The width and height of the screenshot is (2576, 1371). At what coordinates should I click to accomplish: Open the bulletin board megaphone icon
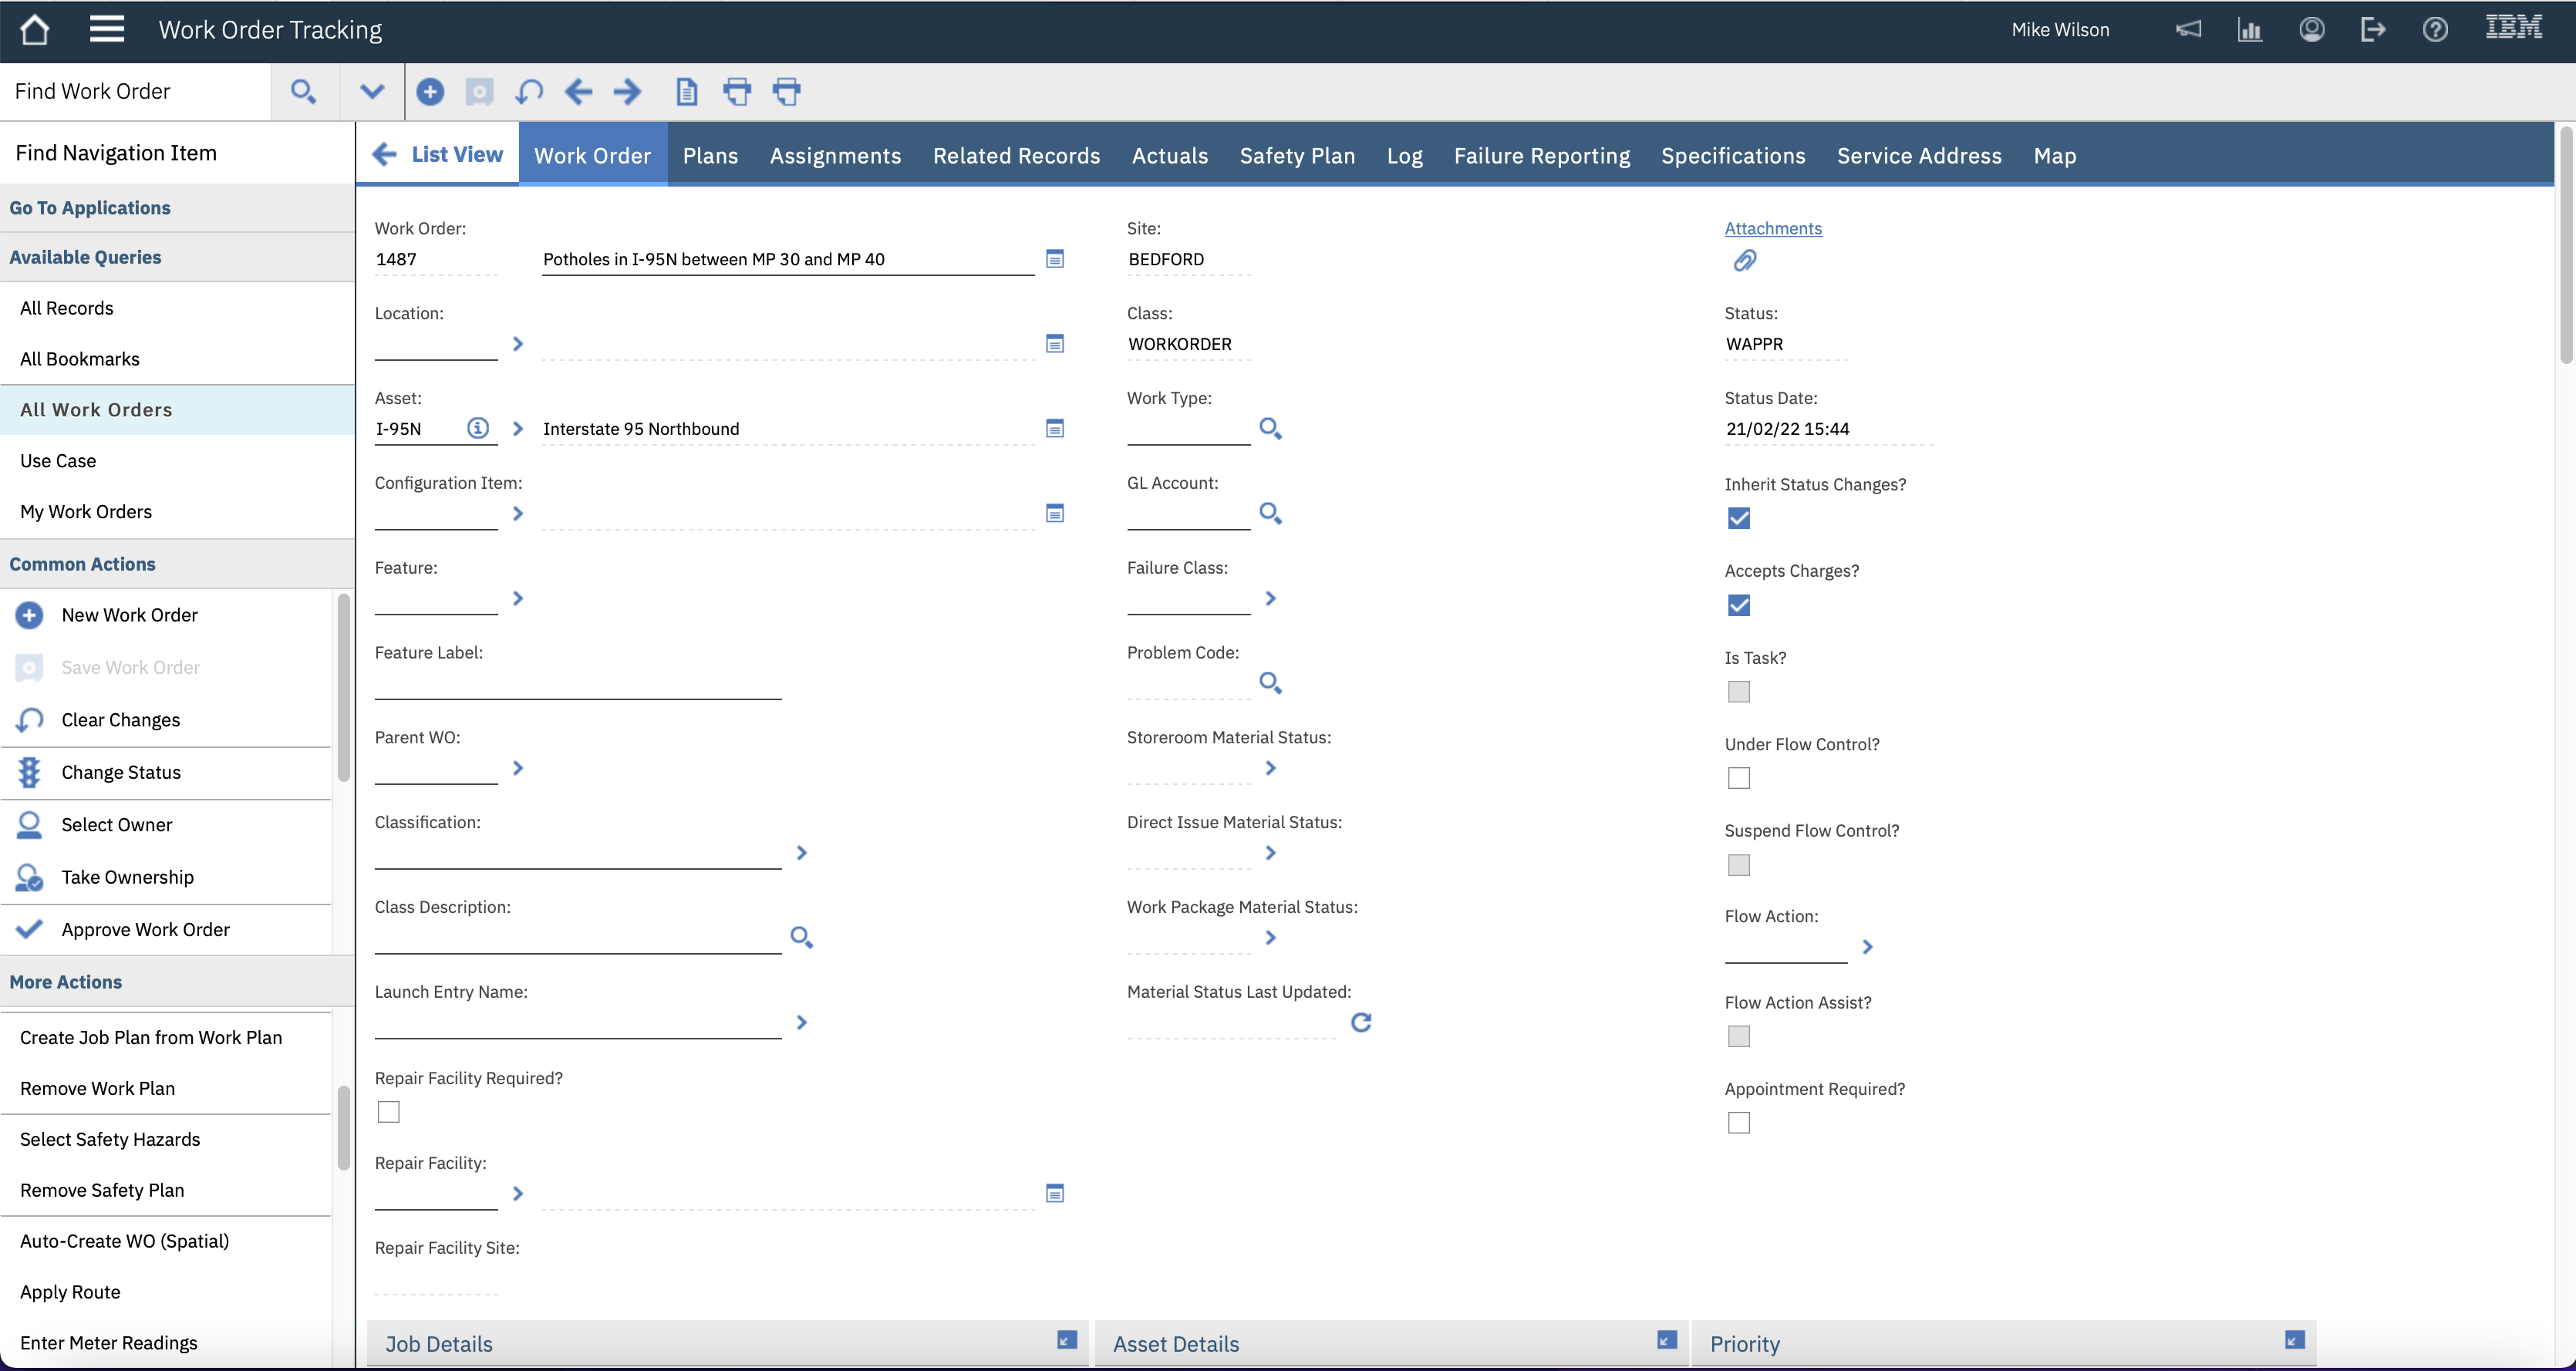pyautogui.click(x=2189, y=29)
